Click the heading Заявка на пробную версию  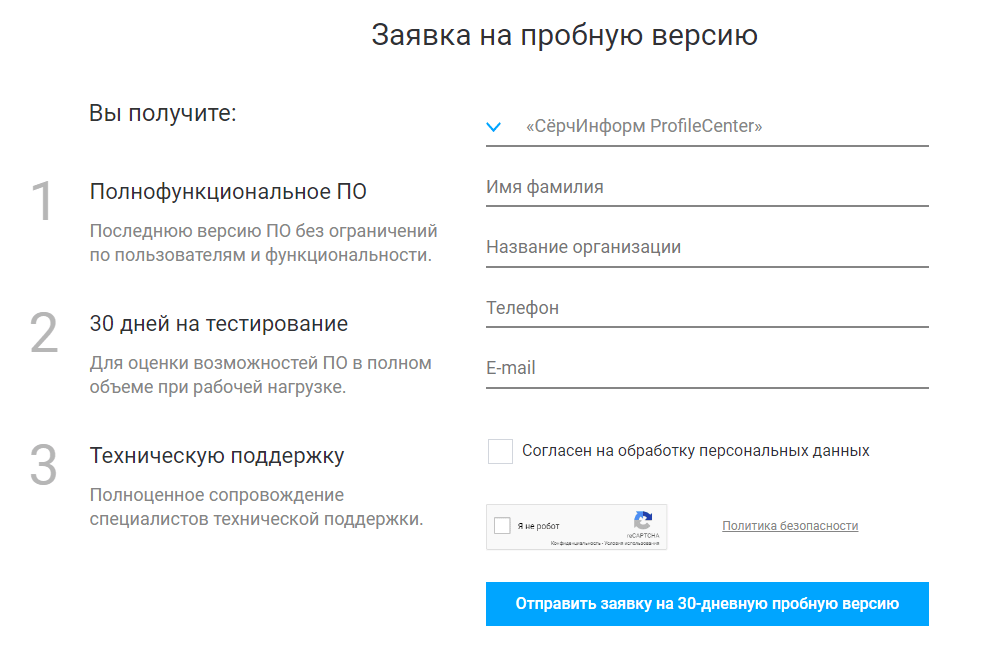tap(564, 35)
